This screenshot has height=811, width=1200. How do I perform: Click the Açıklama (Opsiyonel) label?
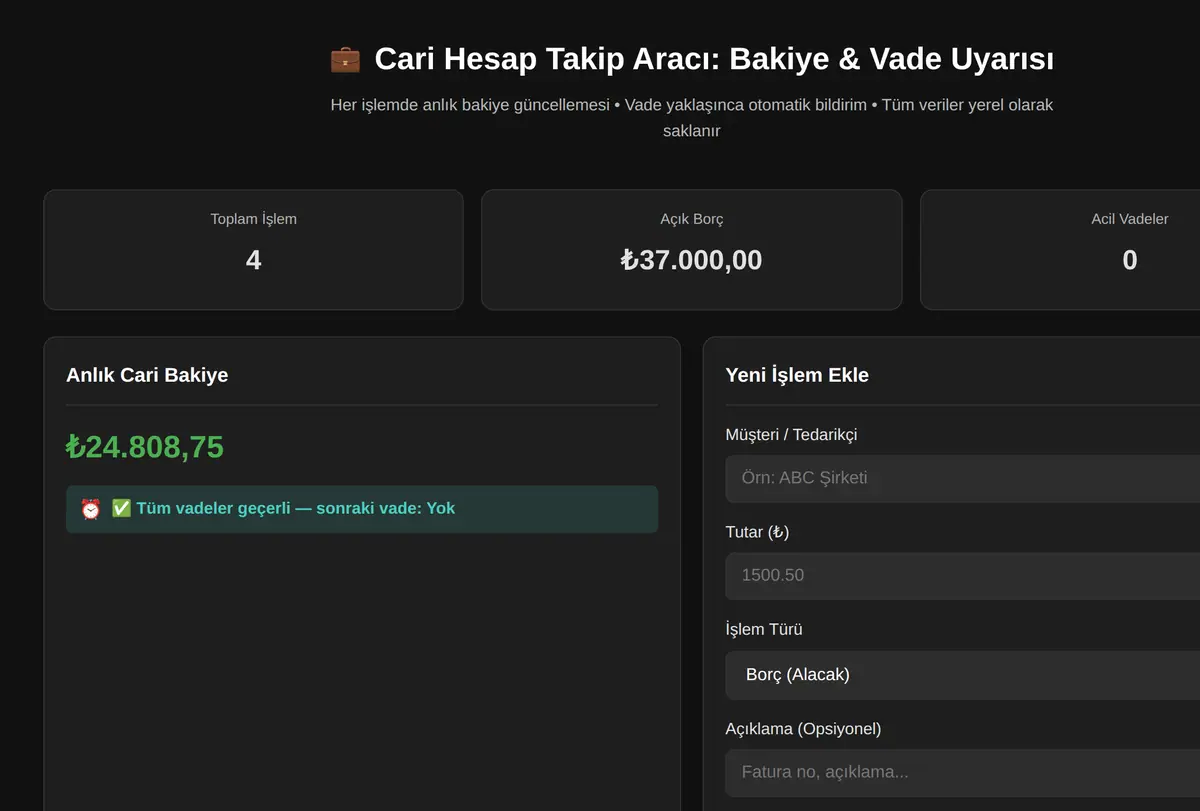pos(803,728)
